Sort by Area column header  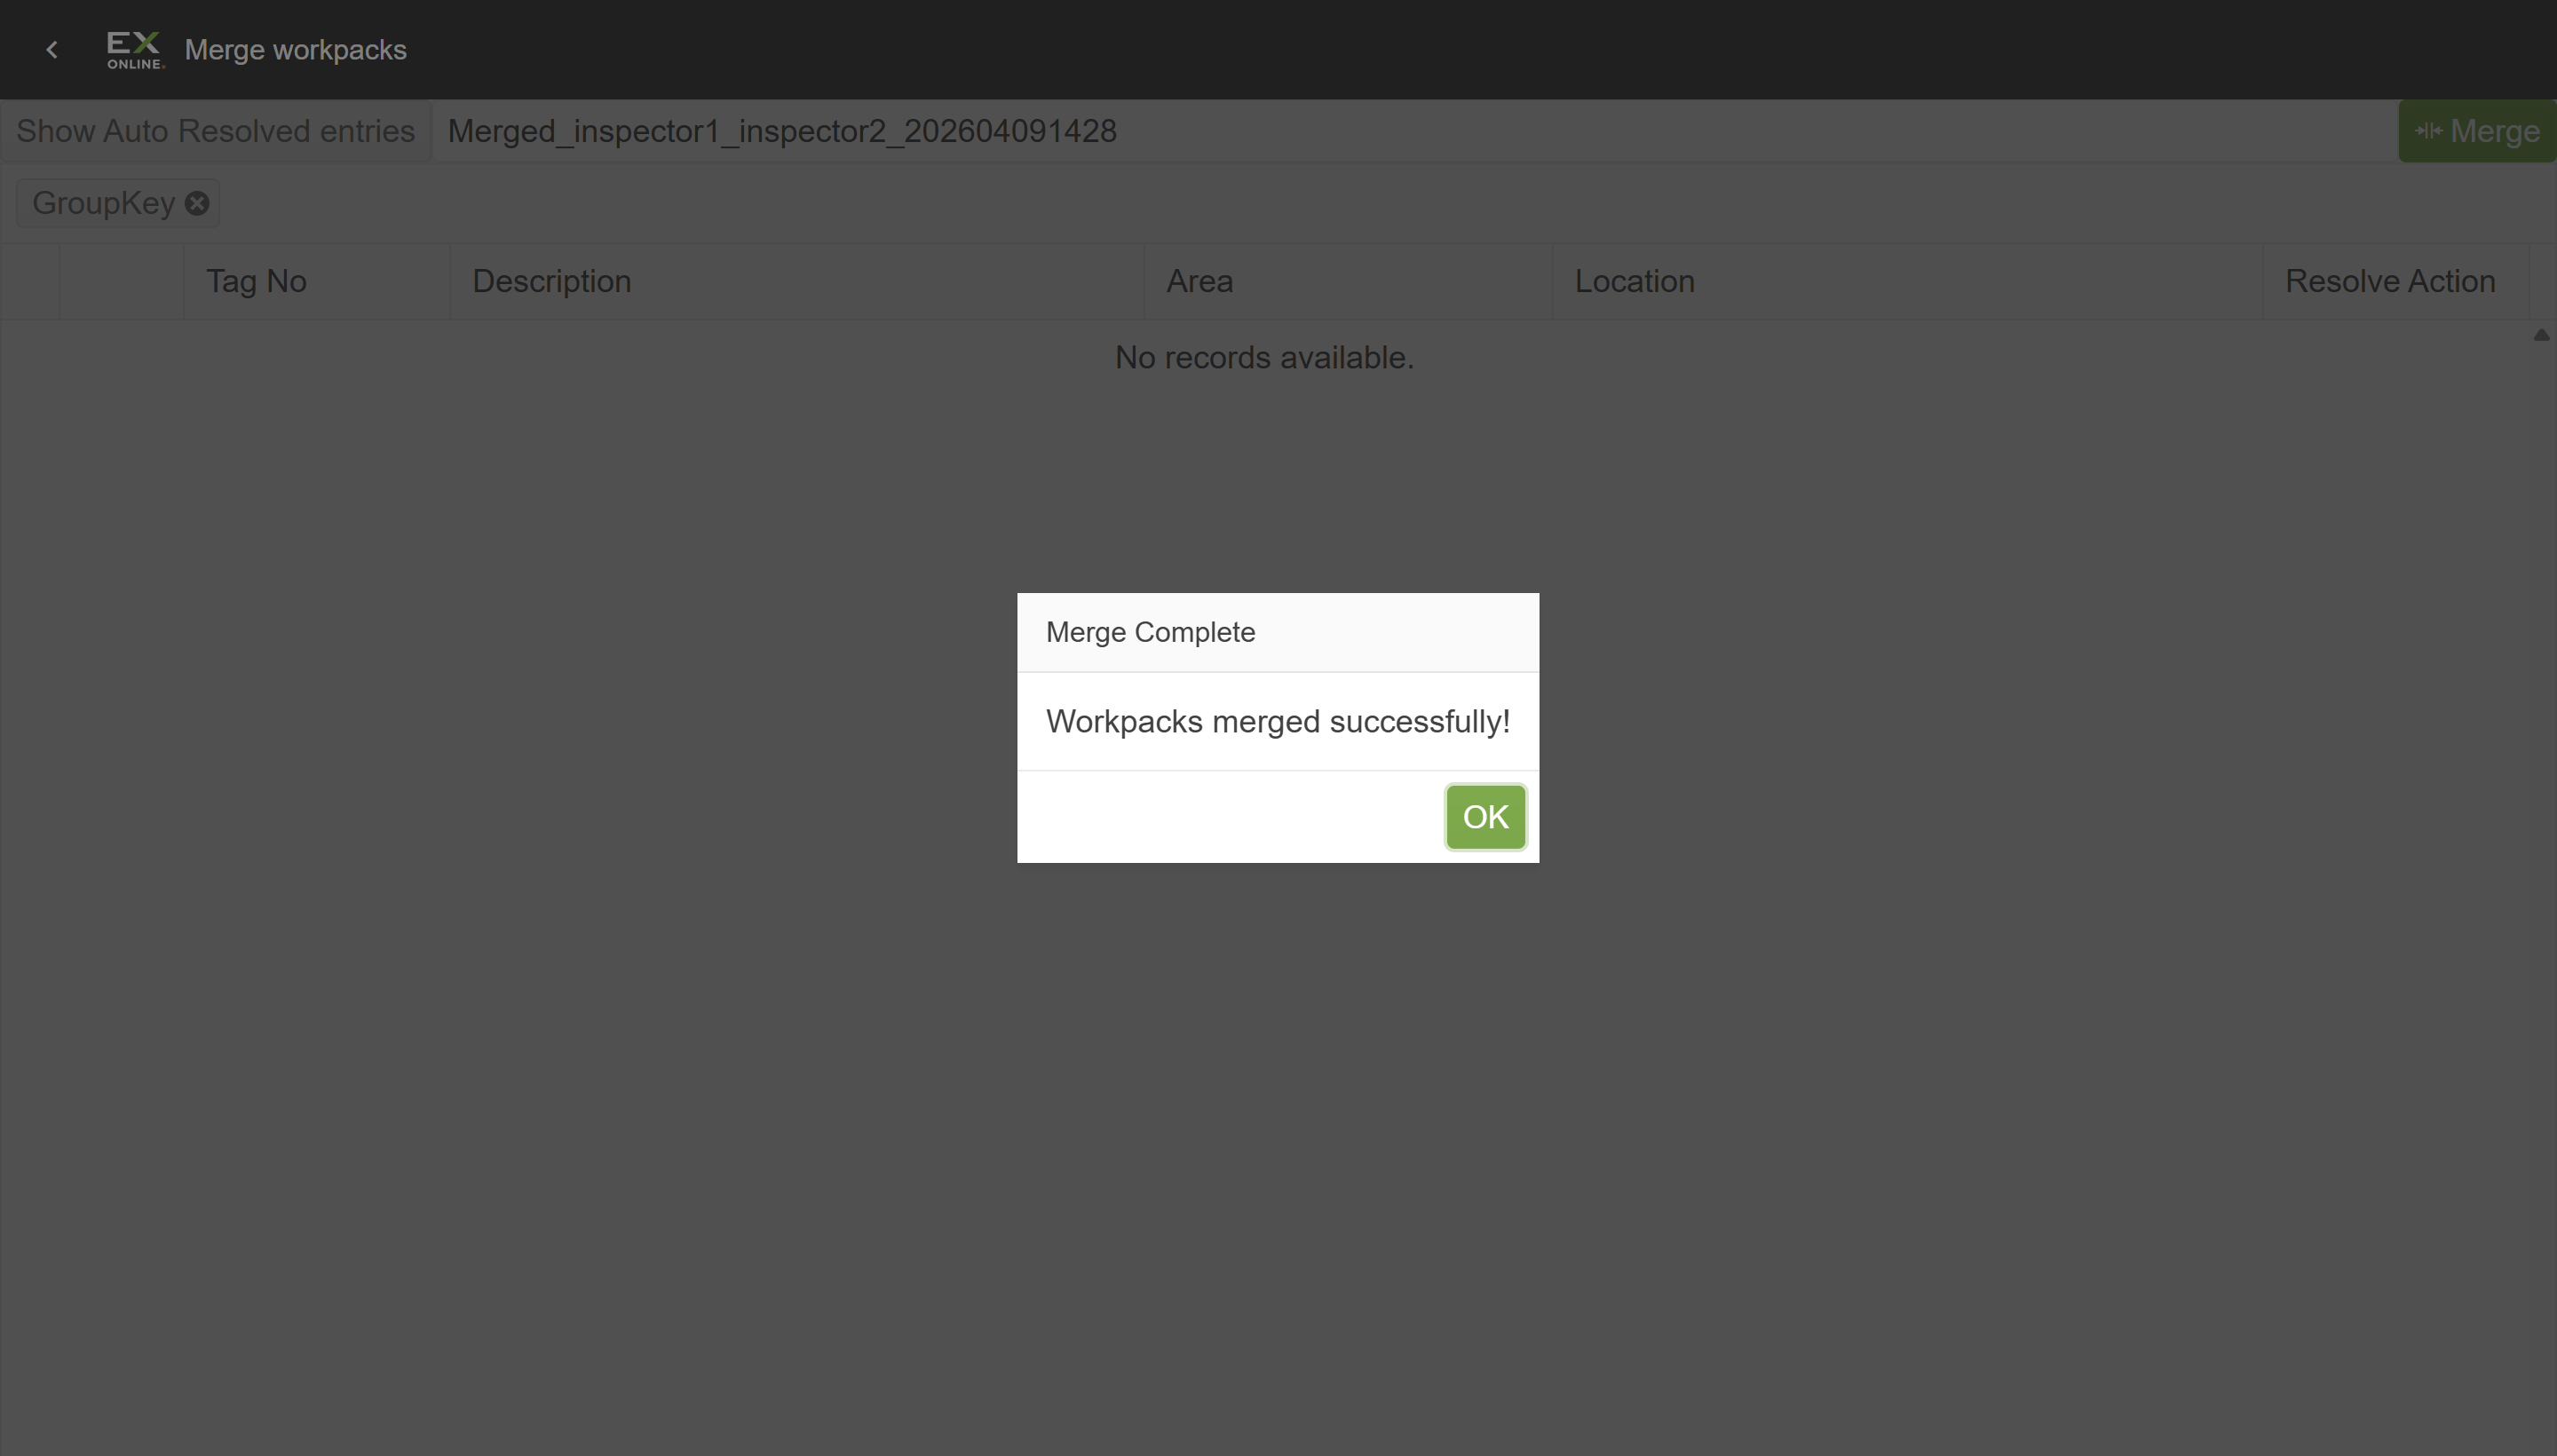(x=1348, y=281)
